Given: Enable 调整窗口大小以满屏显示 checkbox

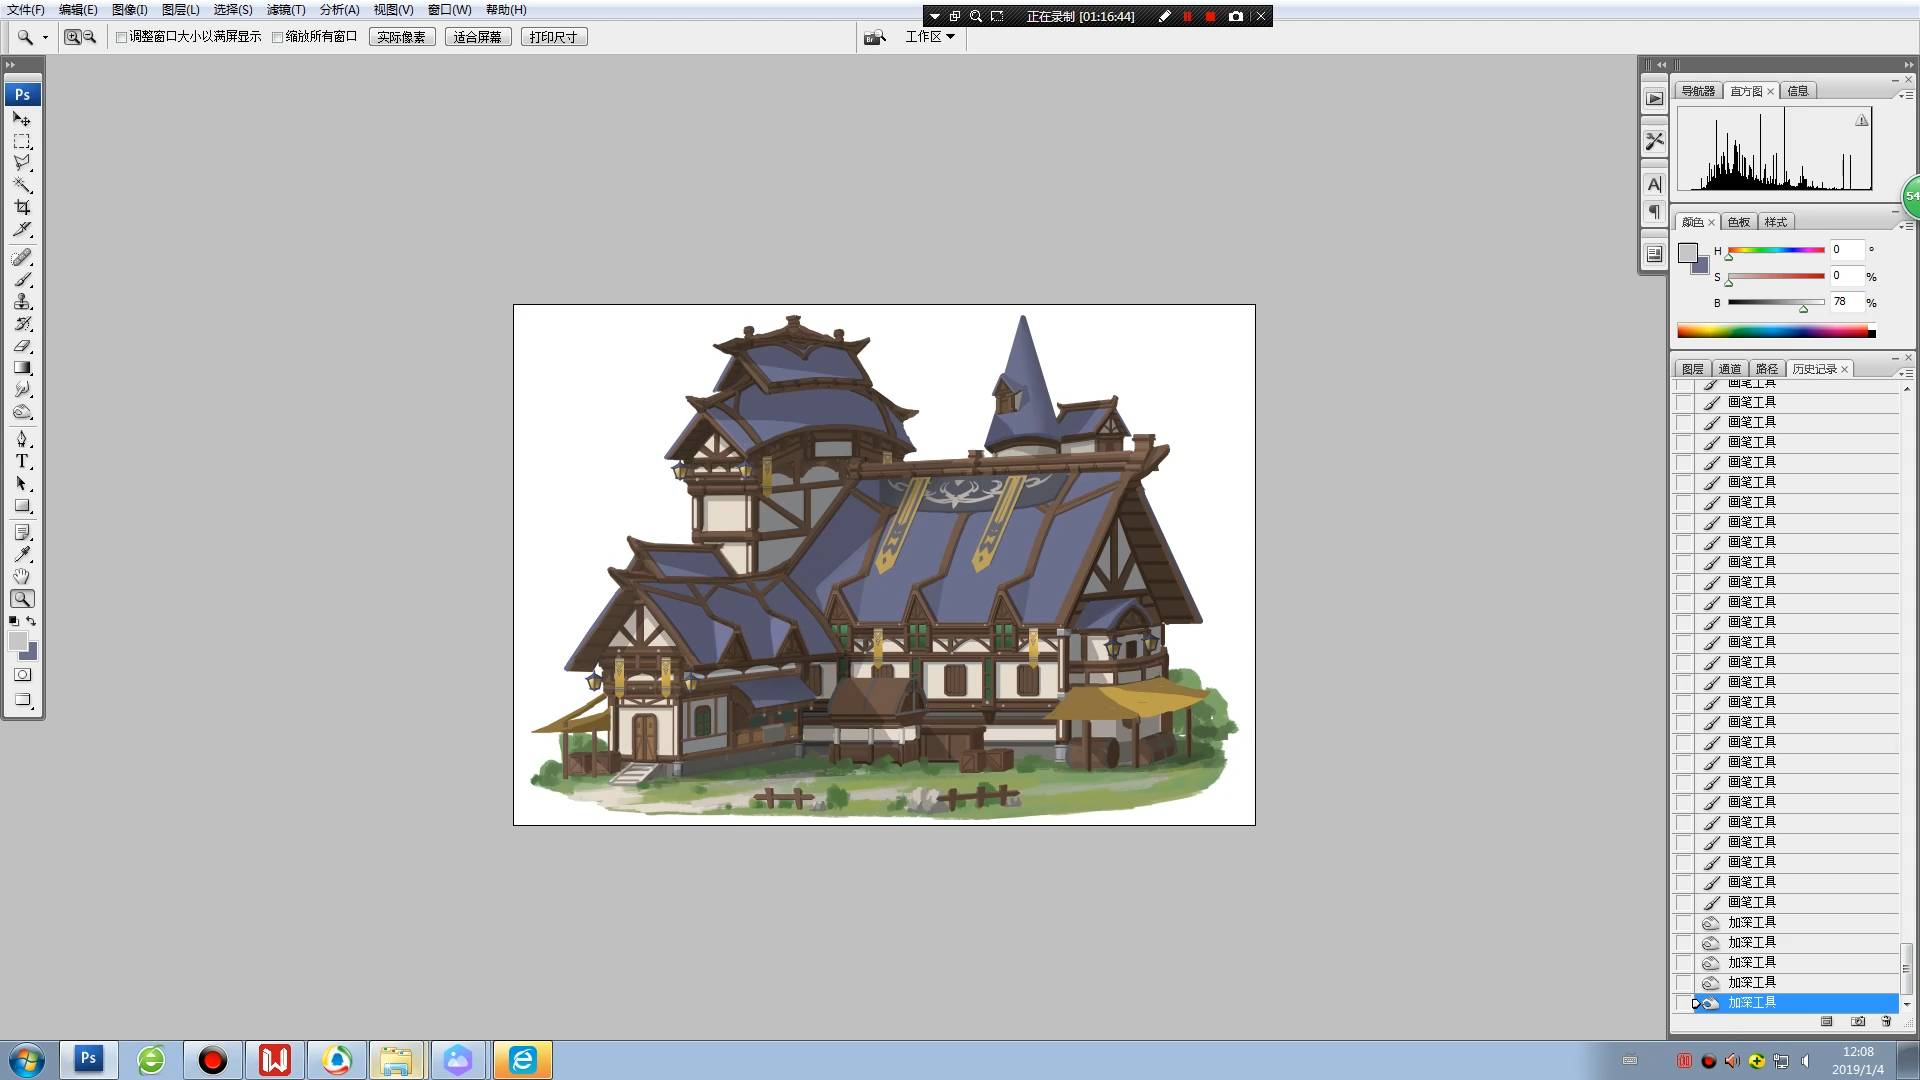Looking at the screenshot, I should pyautogui.click(x=122, y=37).
